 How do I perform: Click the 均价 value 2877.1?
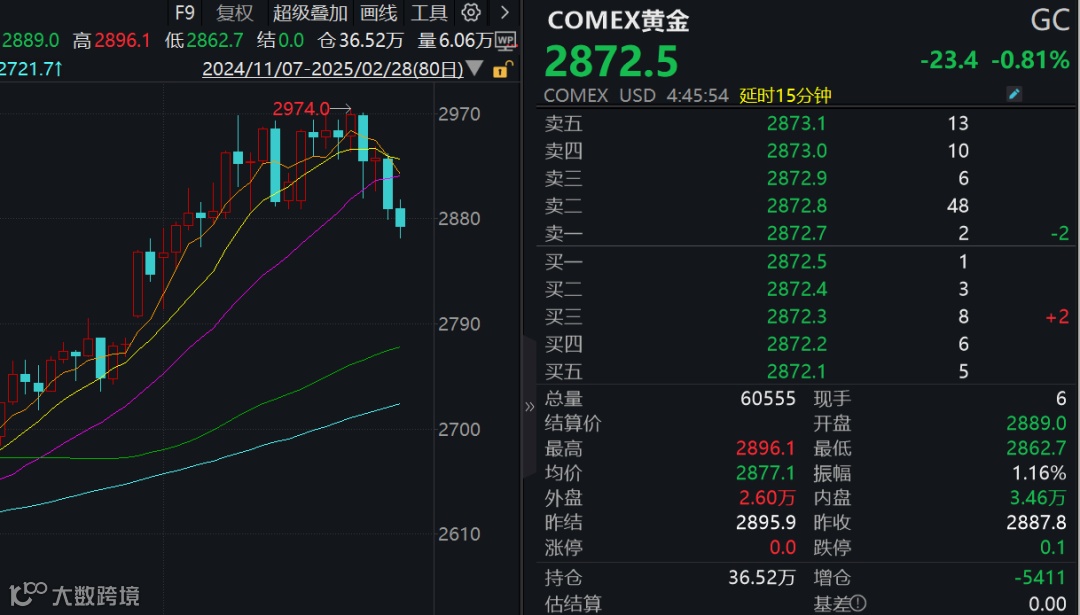pyautogui.click(x=765, y=474)
